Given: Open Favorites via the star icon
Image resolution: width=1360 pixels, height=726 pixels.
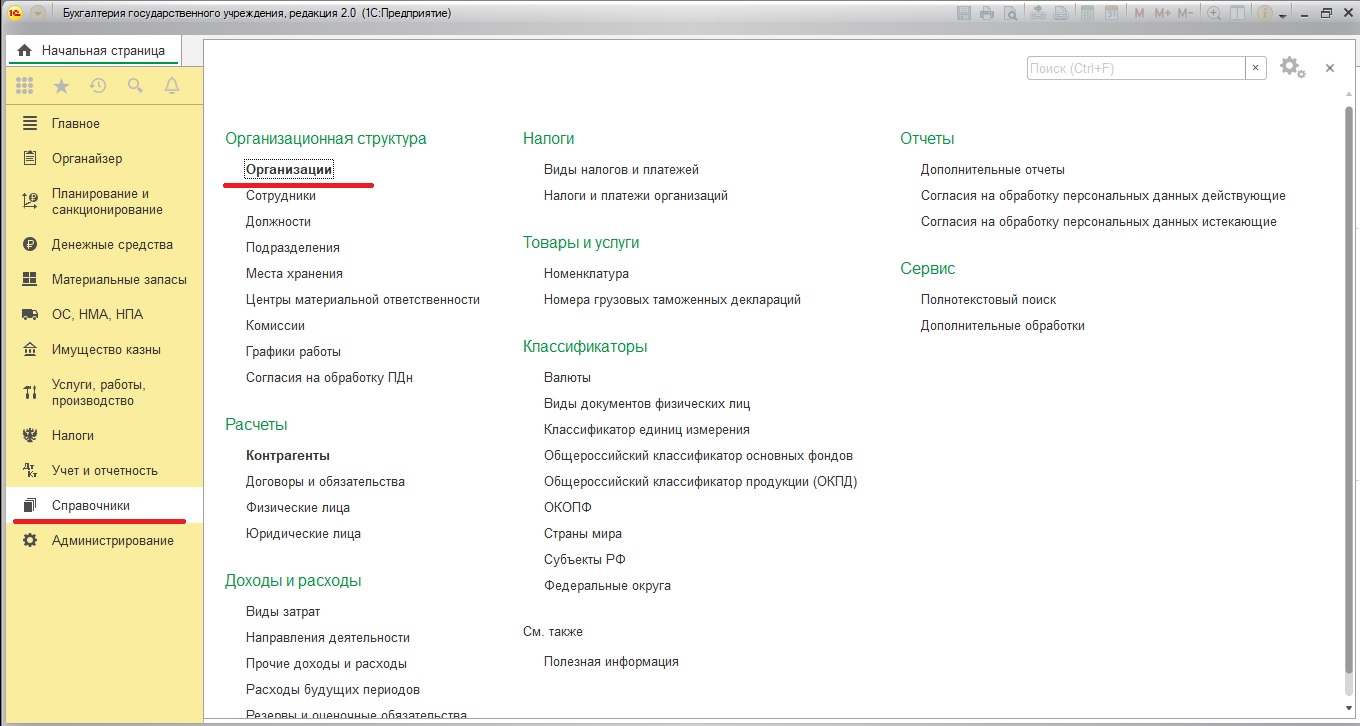Looking at the screenshot, I should (x=61, y=86).
